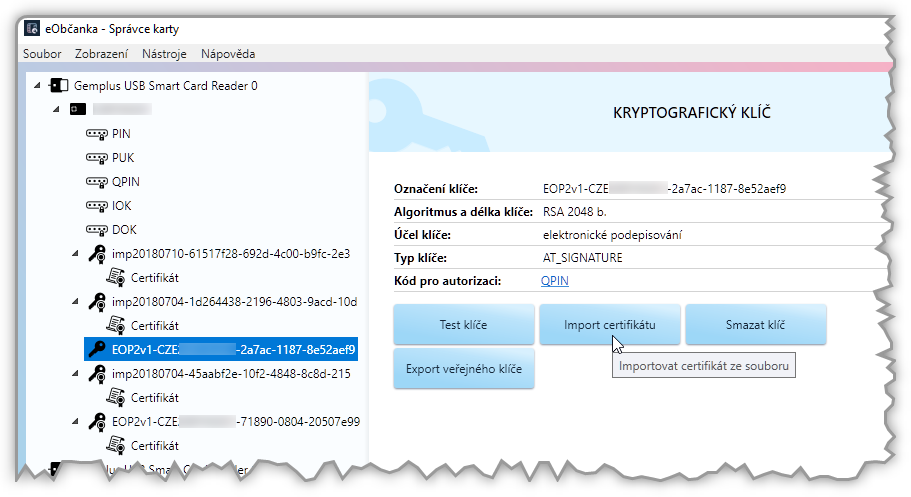Click certificate icon under EOP2v1 71890-0804 key

[116, 446]
